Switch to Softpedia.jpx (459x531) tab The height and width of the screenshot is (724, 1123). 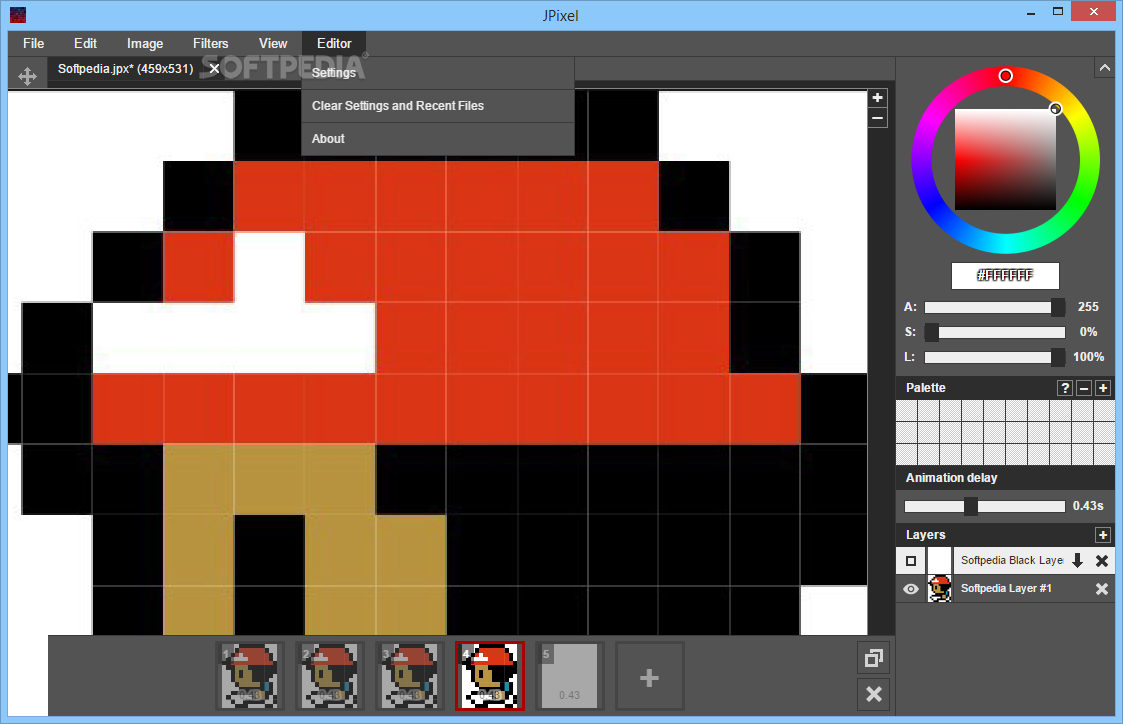pyautogui.click(x=125, y=69)
